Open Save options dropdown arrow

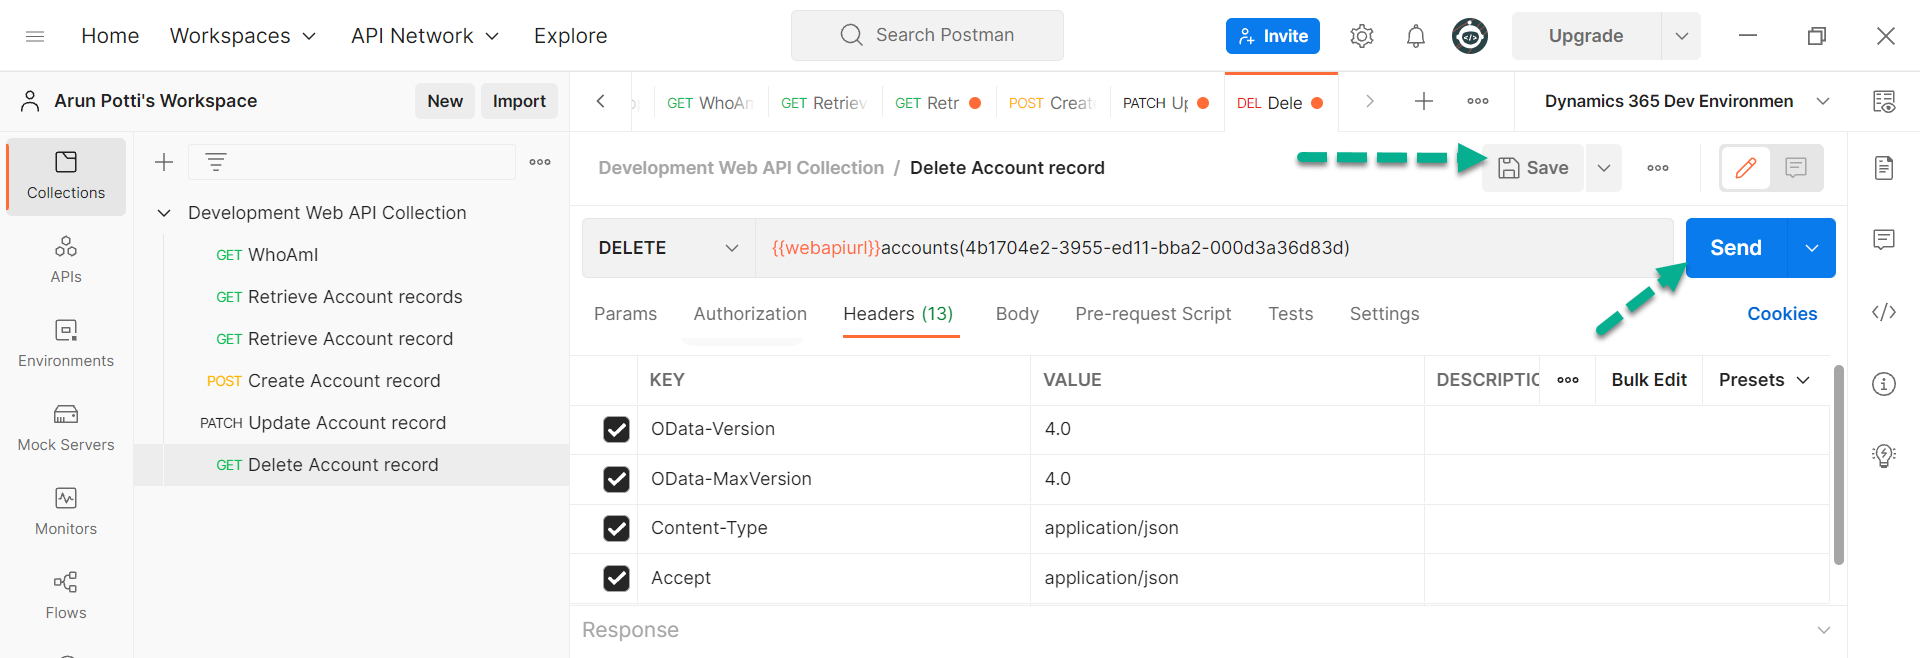point(1604,168)
